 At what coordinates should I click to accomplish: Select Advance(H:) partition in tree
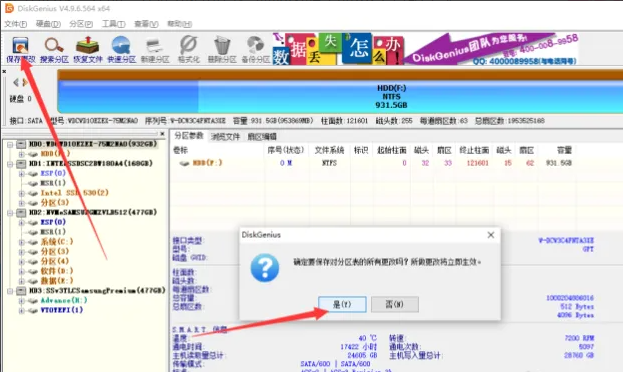coord(64,300)
